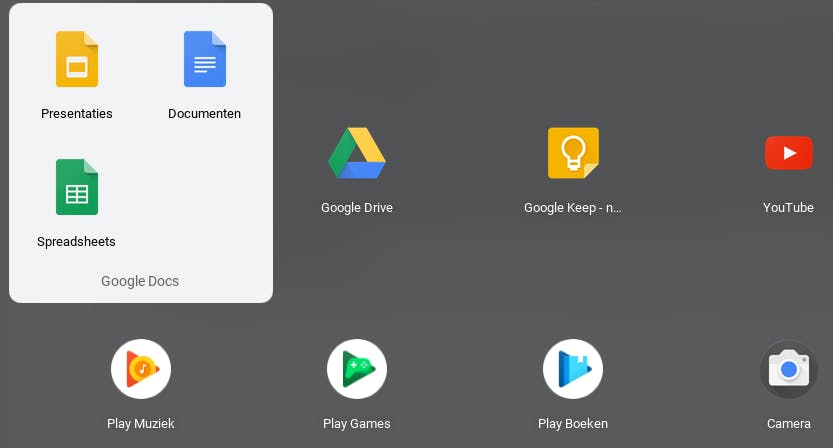Click the Documenten label text
This screenshot has width=833, height=448.
pyautogui.click(x=205, y=114)
